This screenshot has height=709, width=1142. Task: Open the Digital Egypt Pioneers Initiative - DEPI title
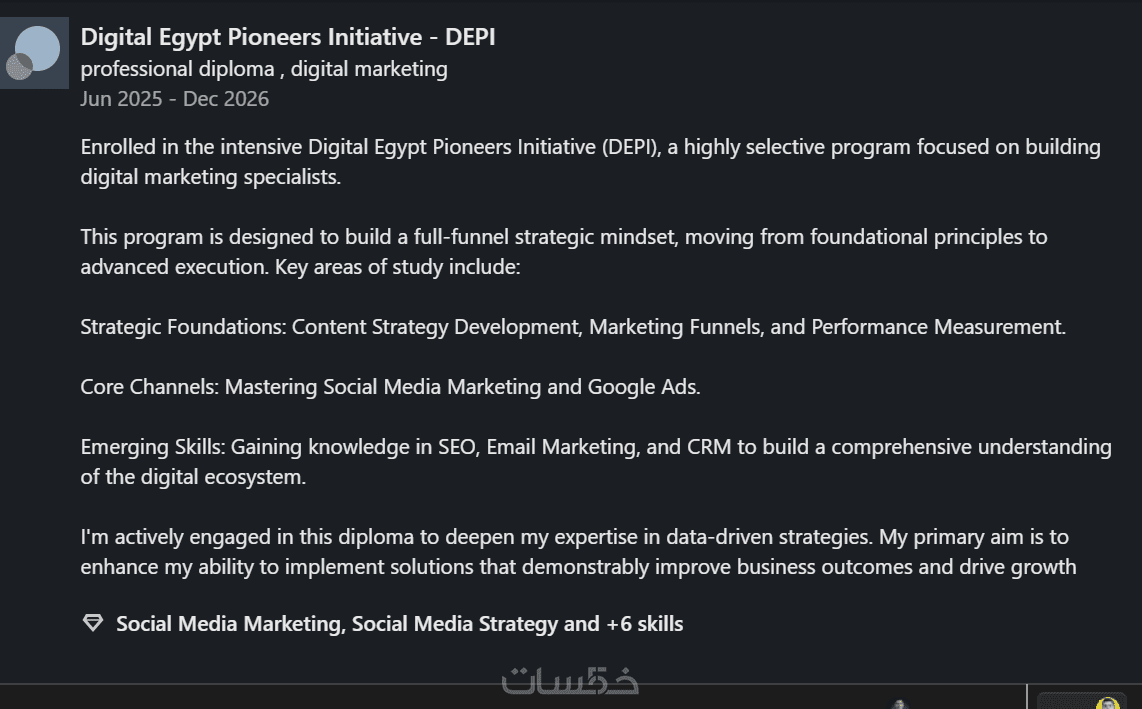point(287,37)
